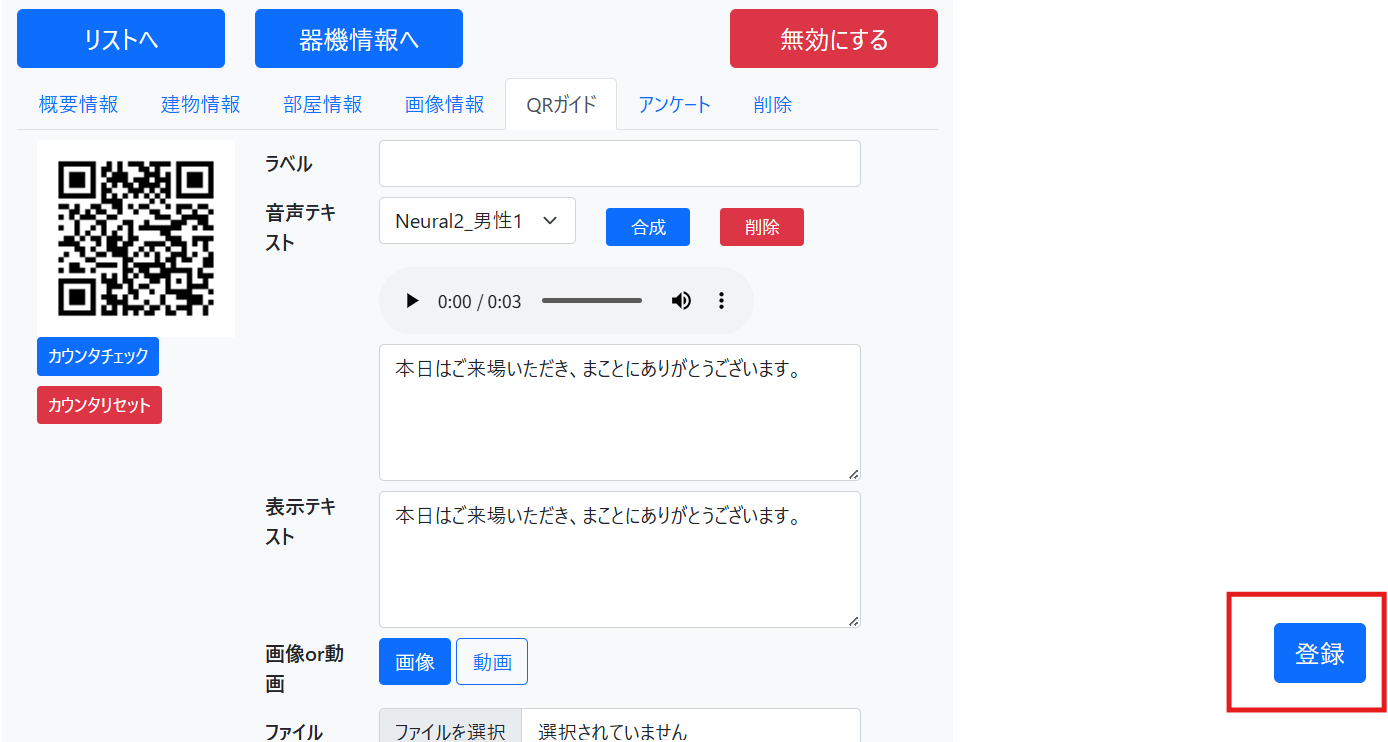Click the audio seek progress bar

[x=591, y=300]
